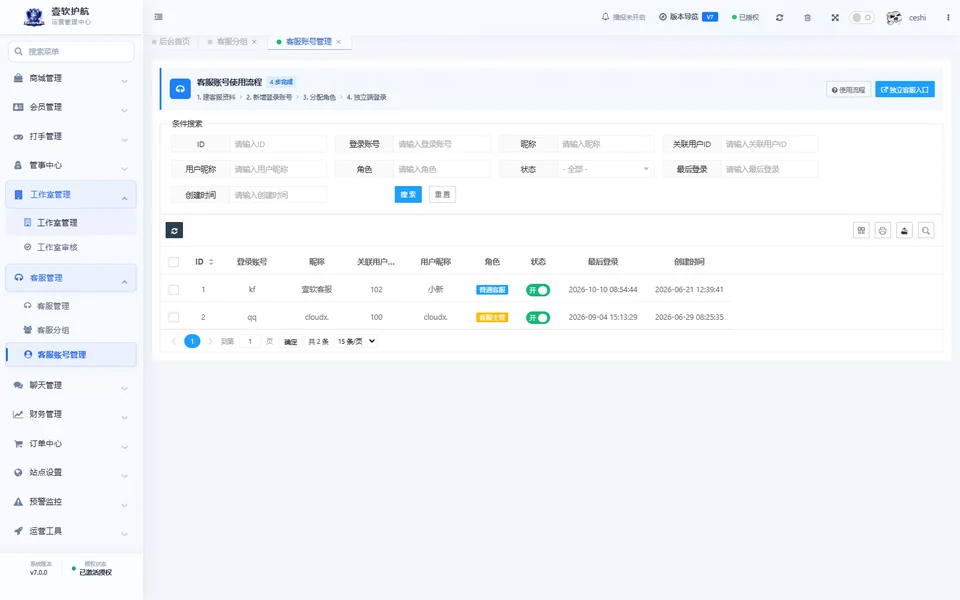Open the 15条/页 page size dropdown
The width and height of the screenshot is (960, 600).
click(x=356, y=341)
